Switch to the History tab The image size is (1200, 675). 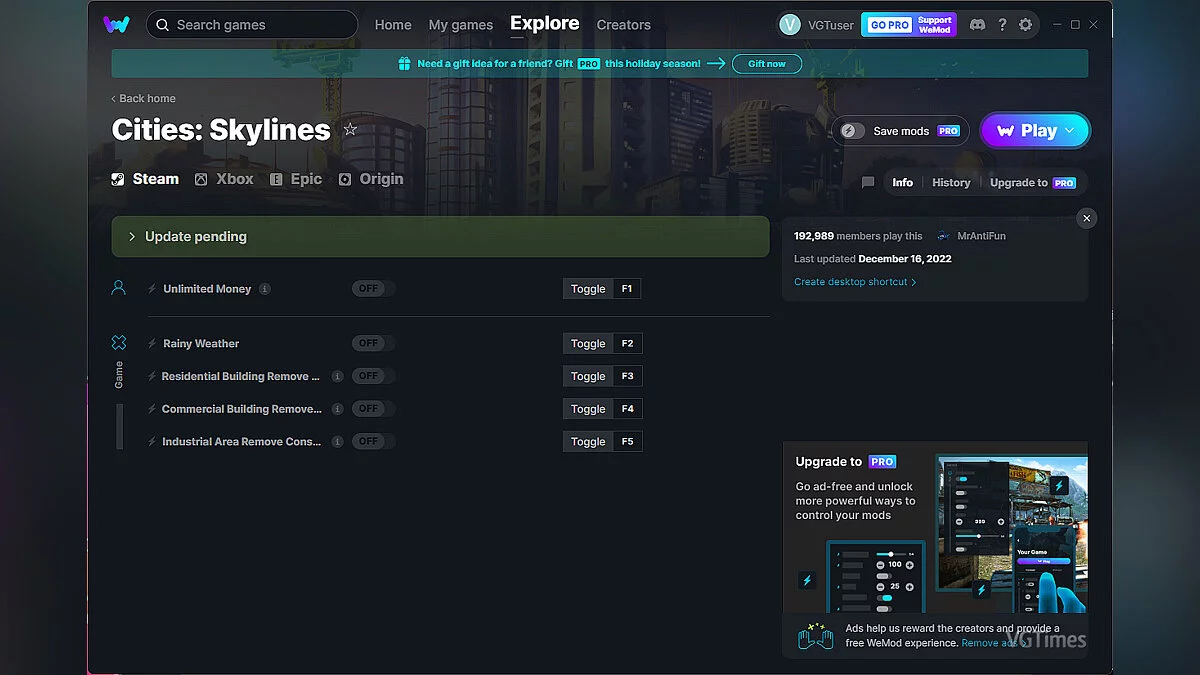coord(951,183)
